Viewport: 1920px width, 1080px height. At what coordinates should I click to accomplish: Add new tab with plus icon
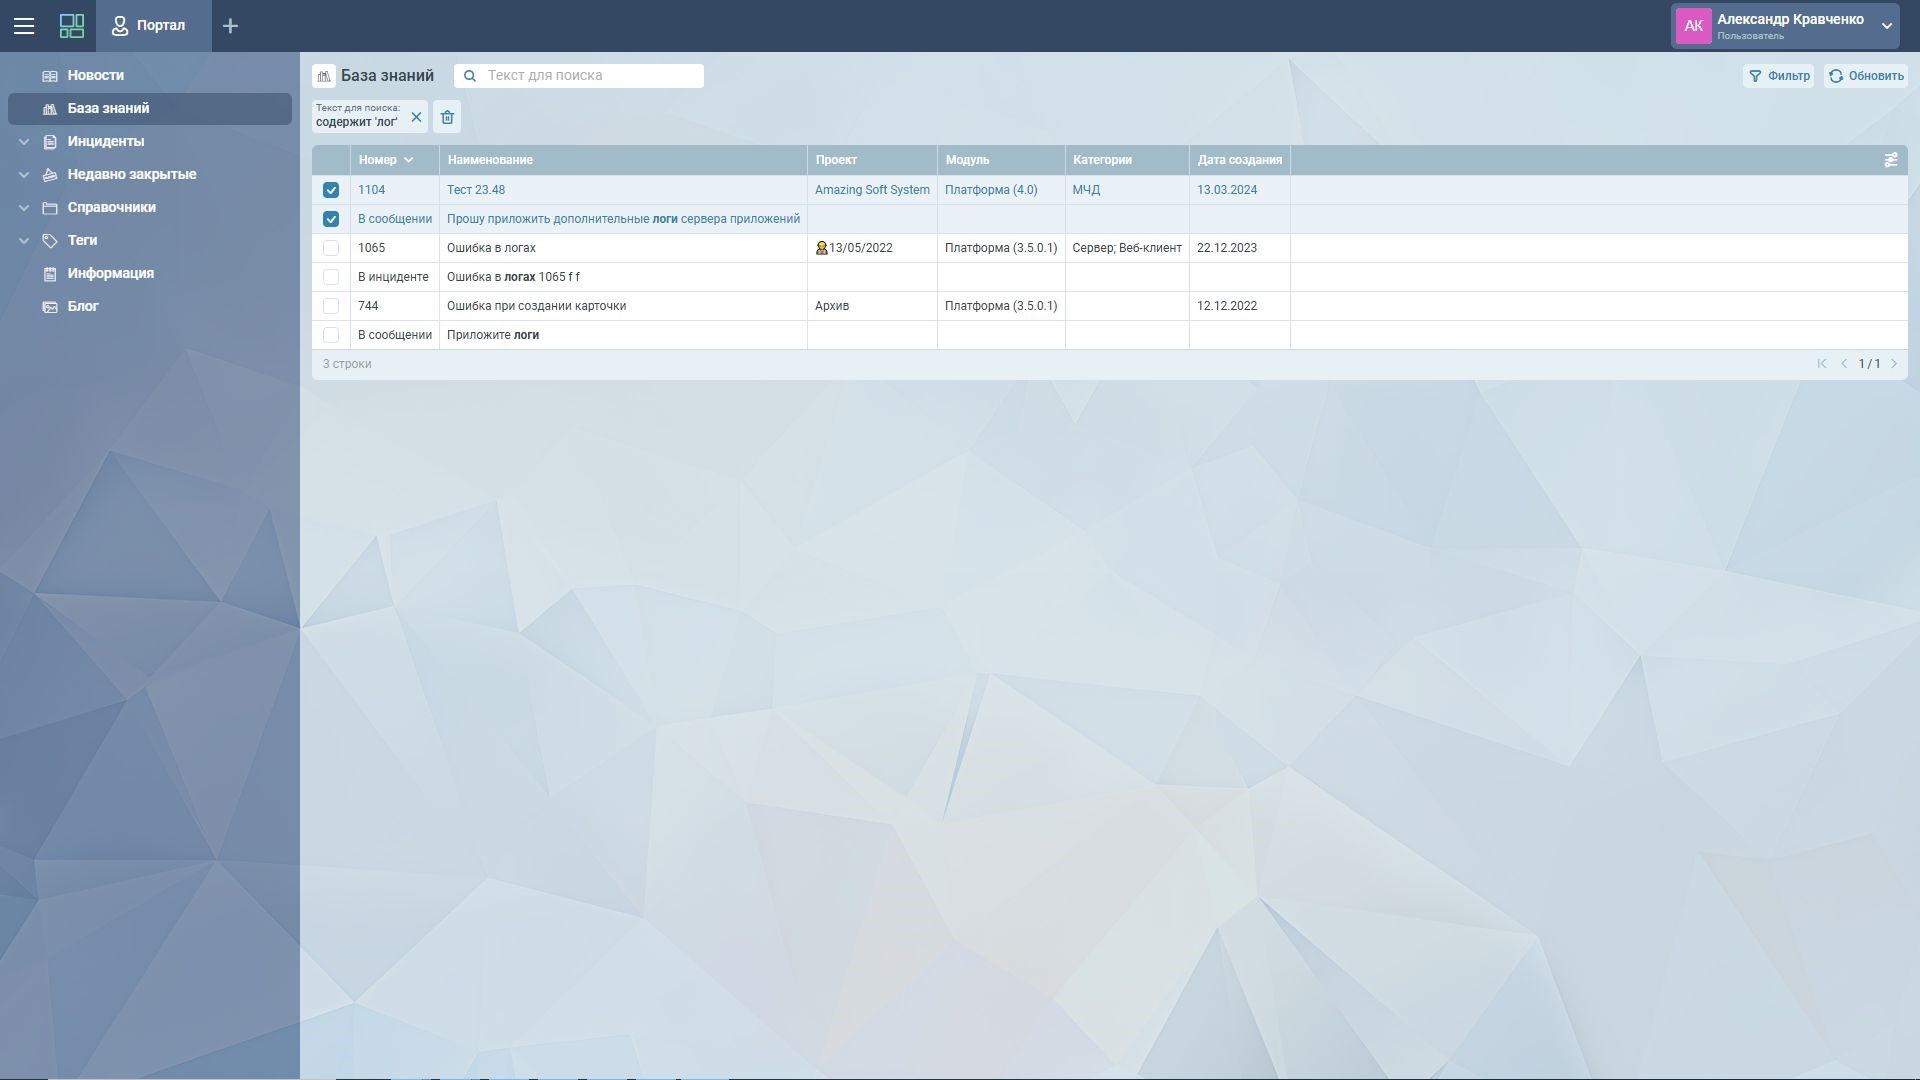pyautogui.click(x=230, y=26)
